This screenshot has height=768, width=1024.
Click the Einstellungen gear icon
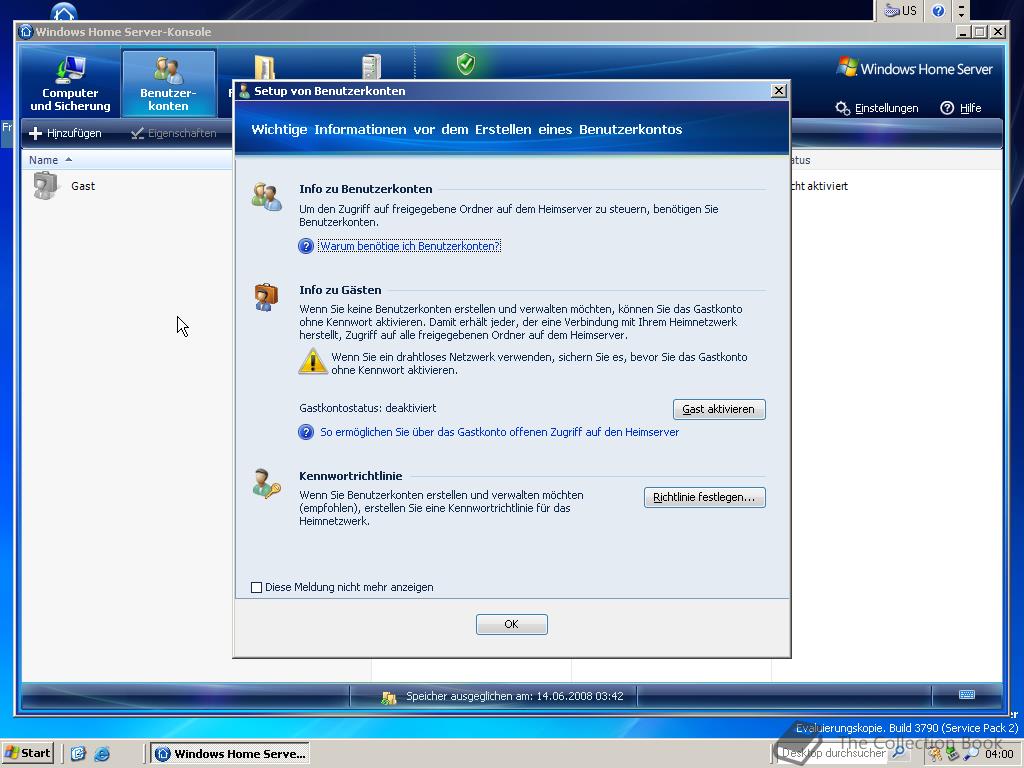842,108
